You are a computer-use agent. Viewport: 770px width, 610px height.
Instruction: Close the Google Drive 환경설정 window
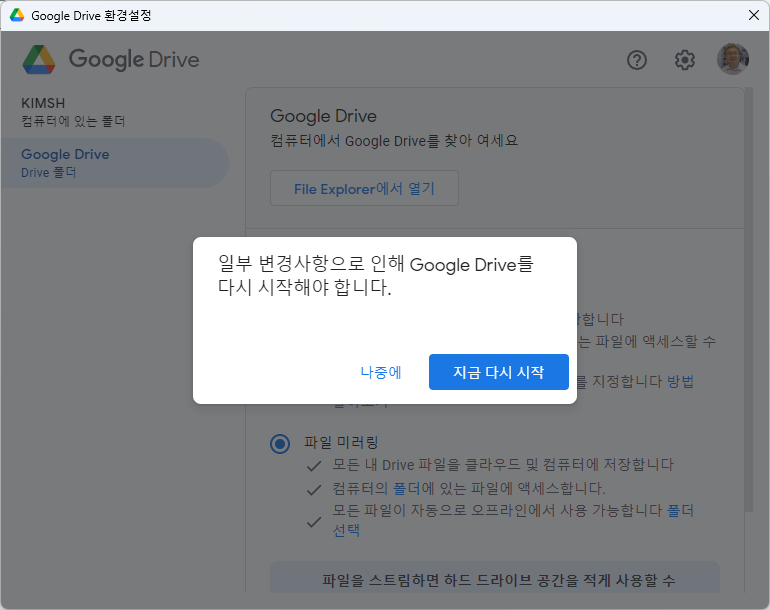point(753,15)
